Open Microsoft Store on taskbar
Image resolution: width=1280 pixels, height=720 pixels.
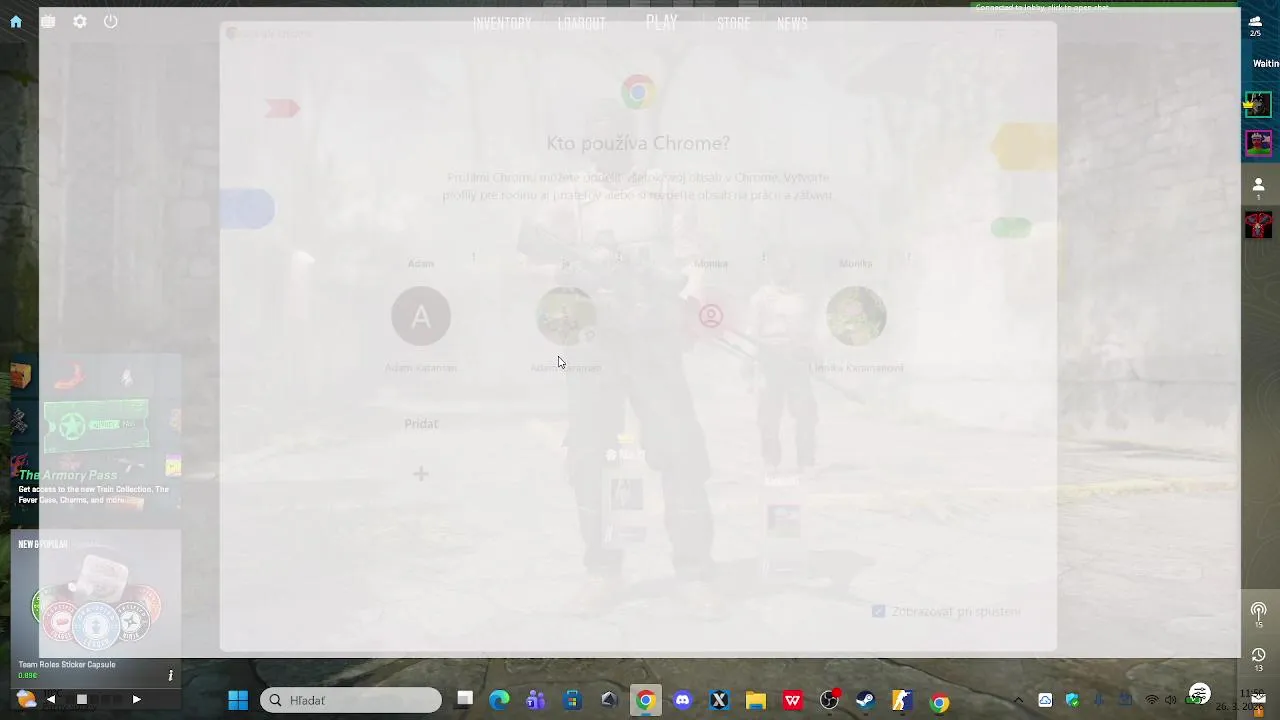click(572, 700)
